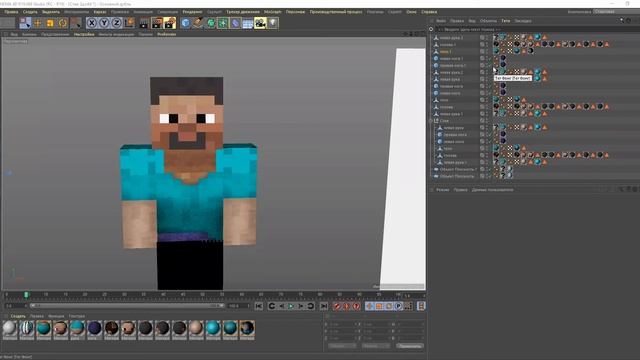The height and width of the screenshot is (360, 640).
Task: Click the timeline preview range slider
Action: click(127, 306)
